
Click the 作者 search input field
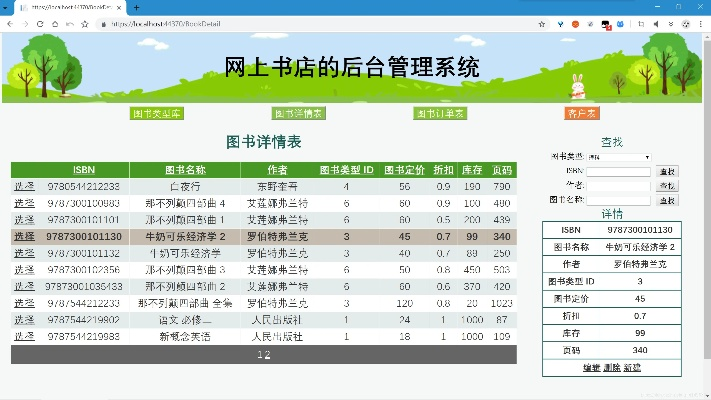(618, 186)
